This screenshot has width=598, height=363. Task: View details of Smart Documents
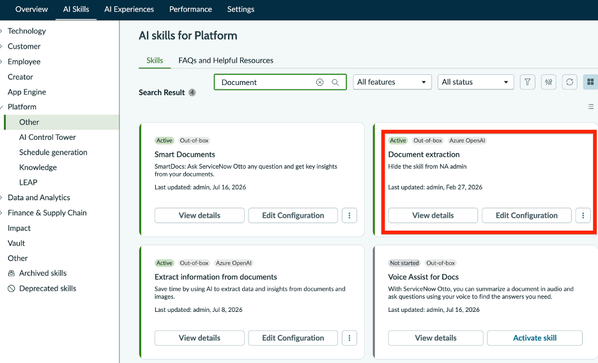click(x=199, y=215)
